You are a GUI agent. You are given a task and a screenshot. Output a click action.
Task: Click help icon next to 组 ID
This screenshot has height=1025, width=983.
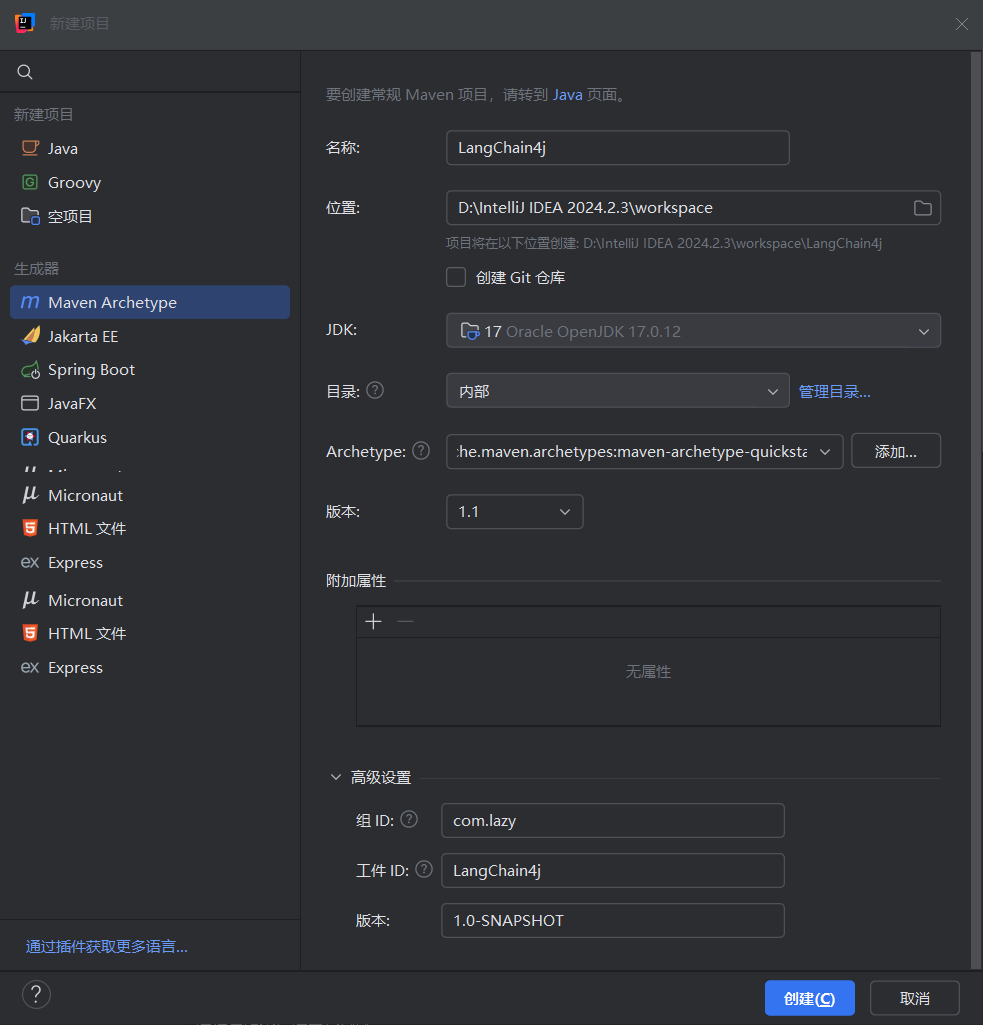[409, 820]
